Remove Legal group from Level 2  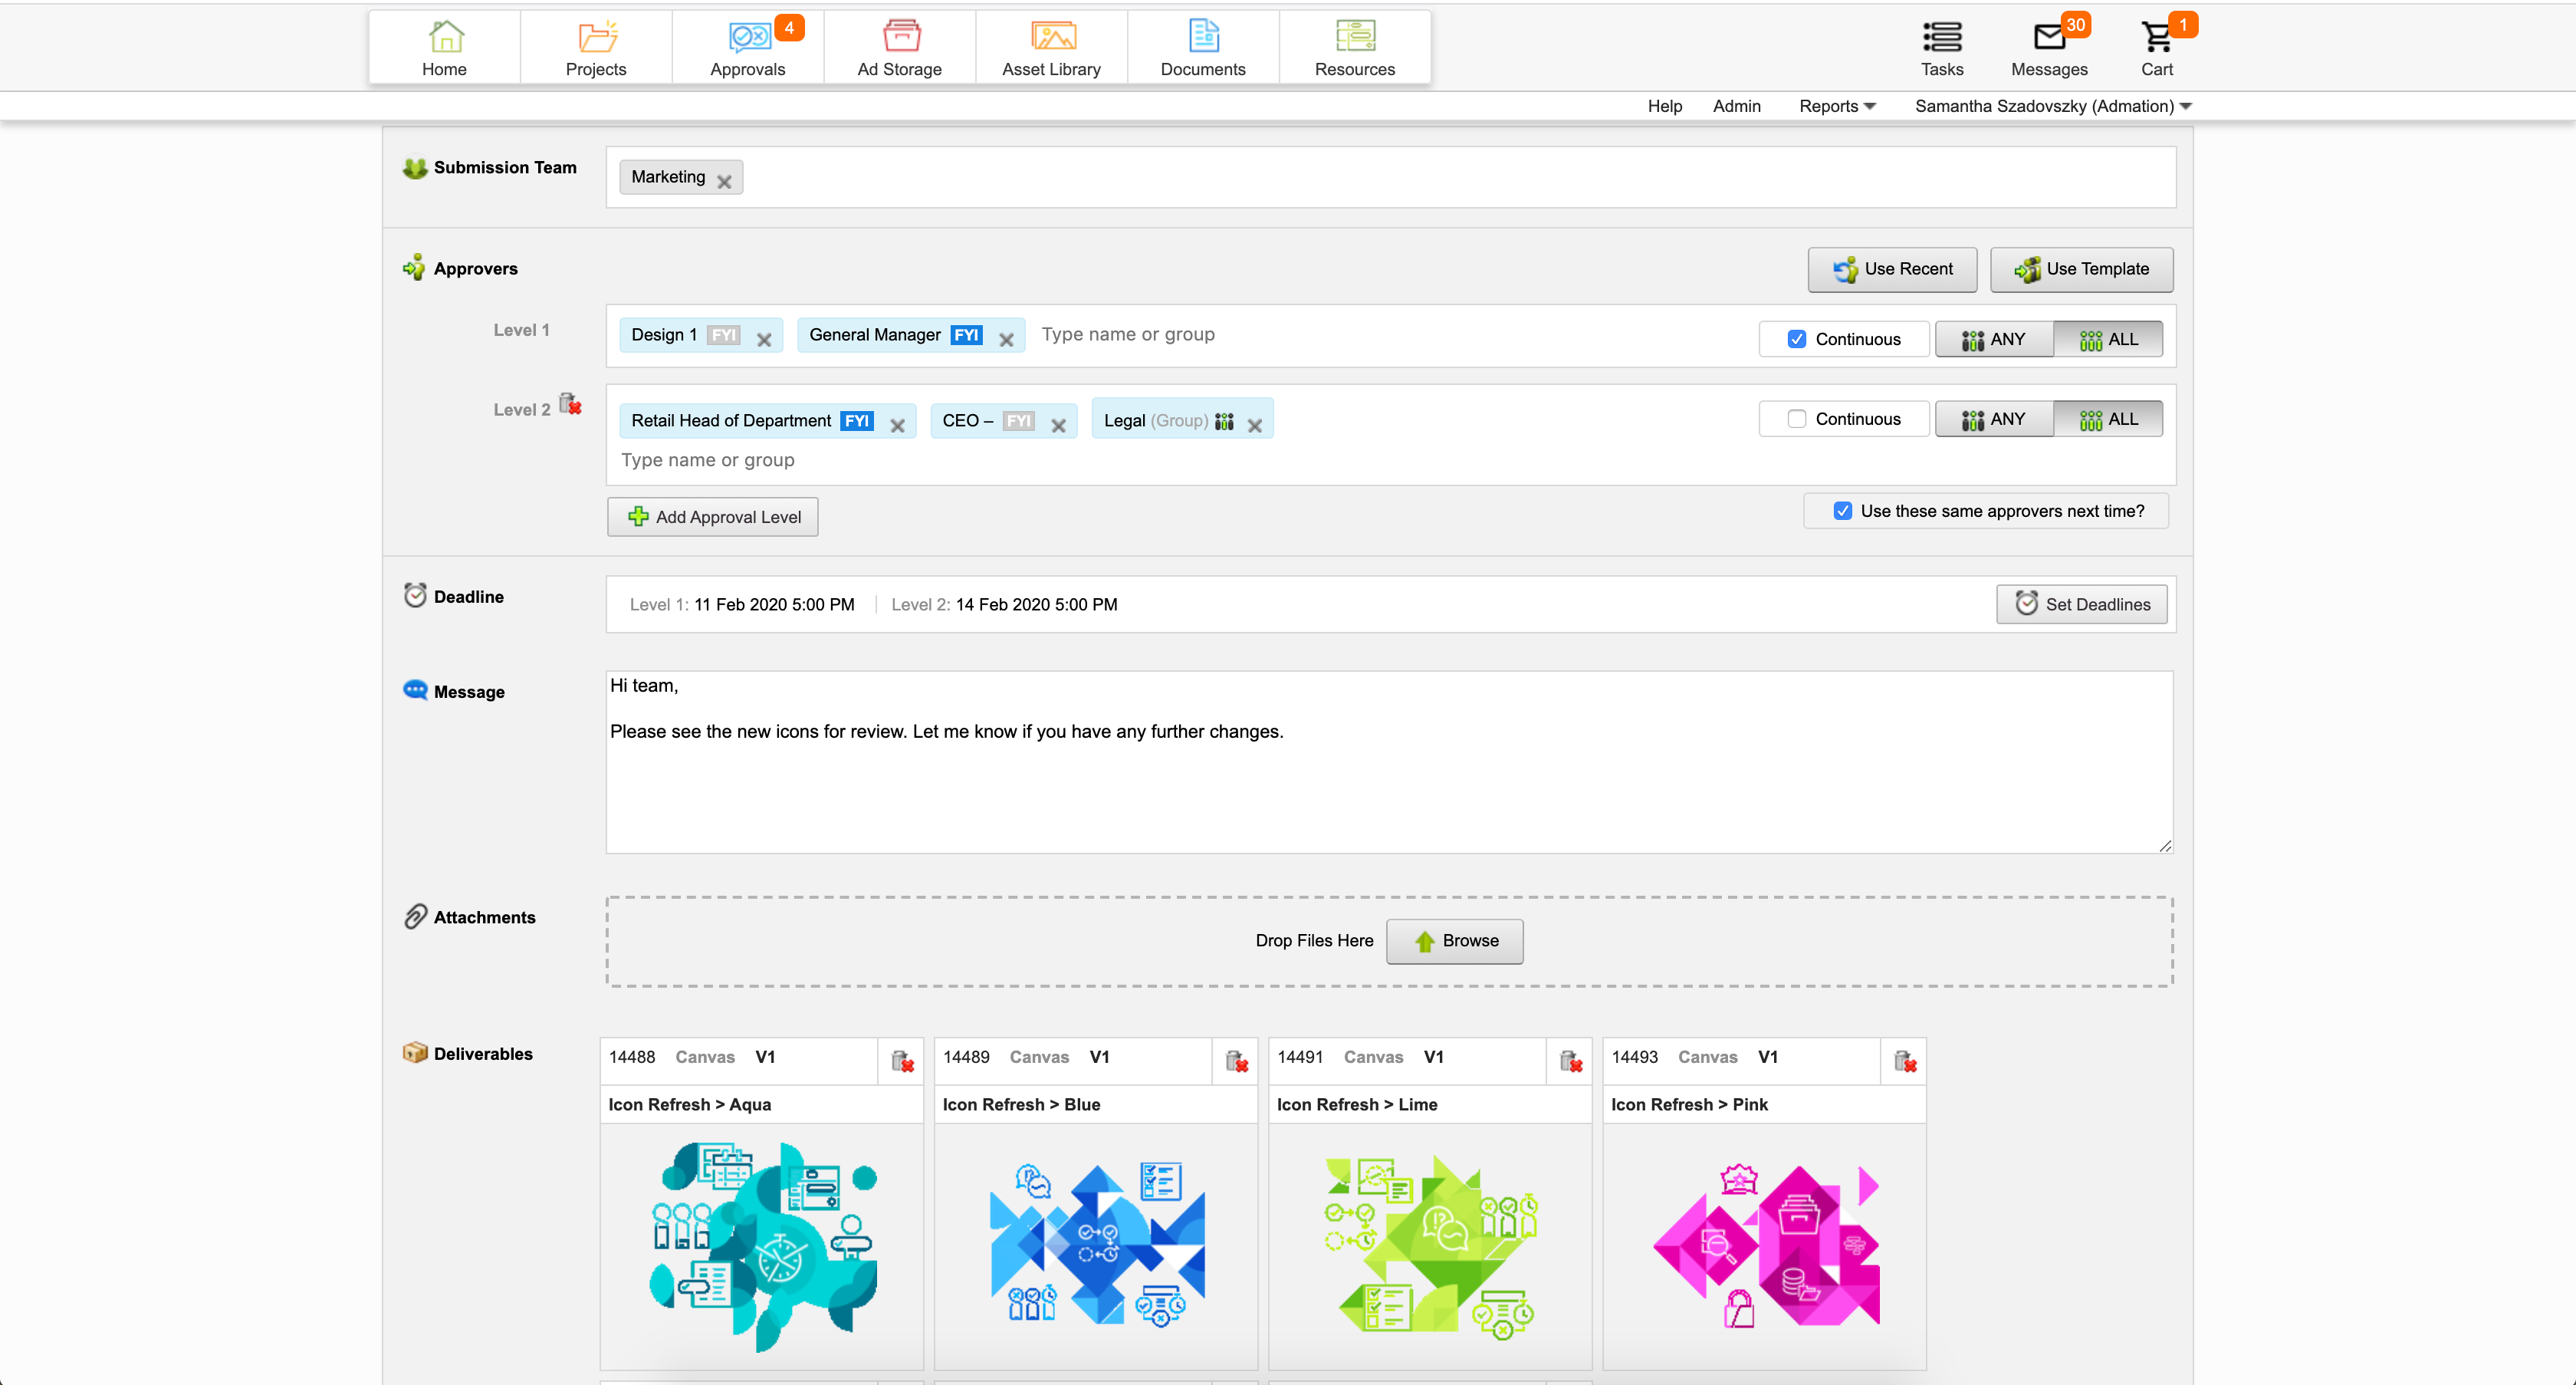point(1254,425)
